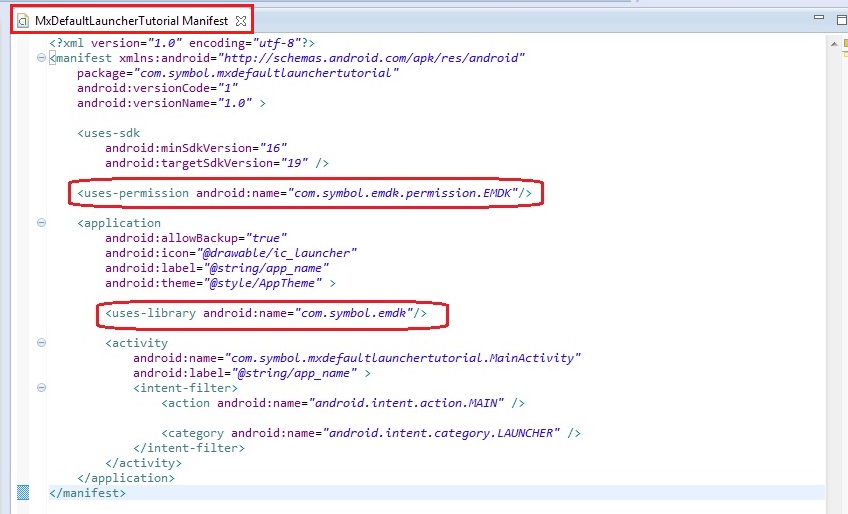Click the blue marker beside closing manifest tag
848x514 pixels.
tap(23, 492)
